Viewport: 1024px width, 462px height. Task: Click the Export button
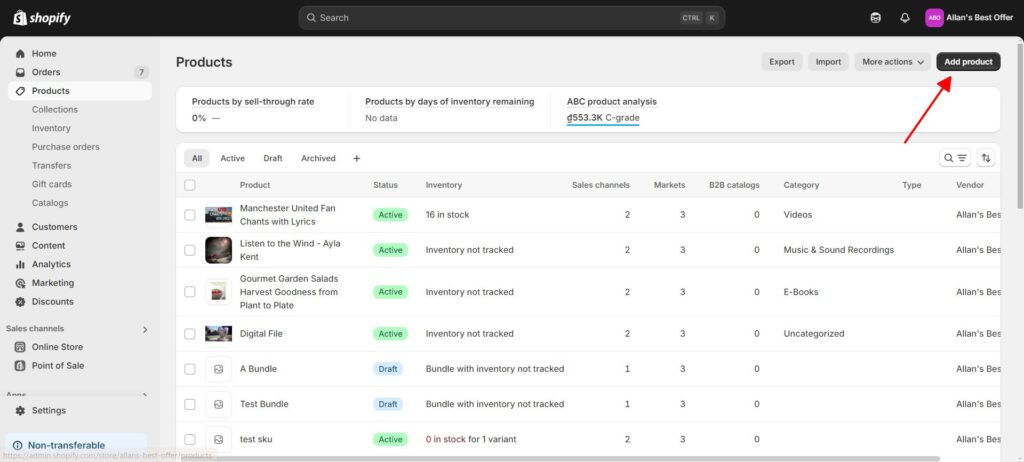[782, 62]
